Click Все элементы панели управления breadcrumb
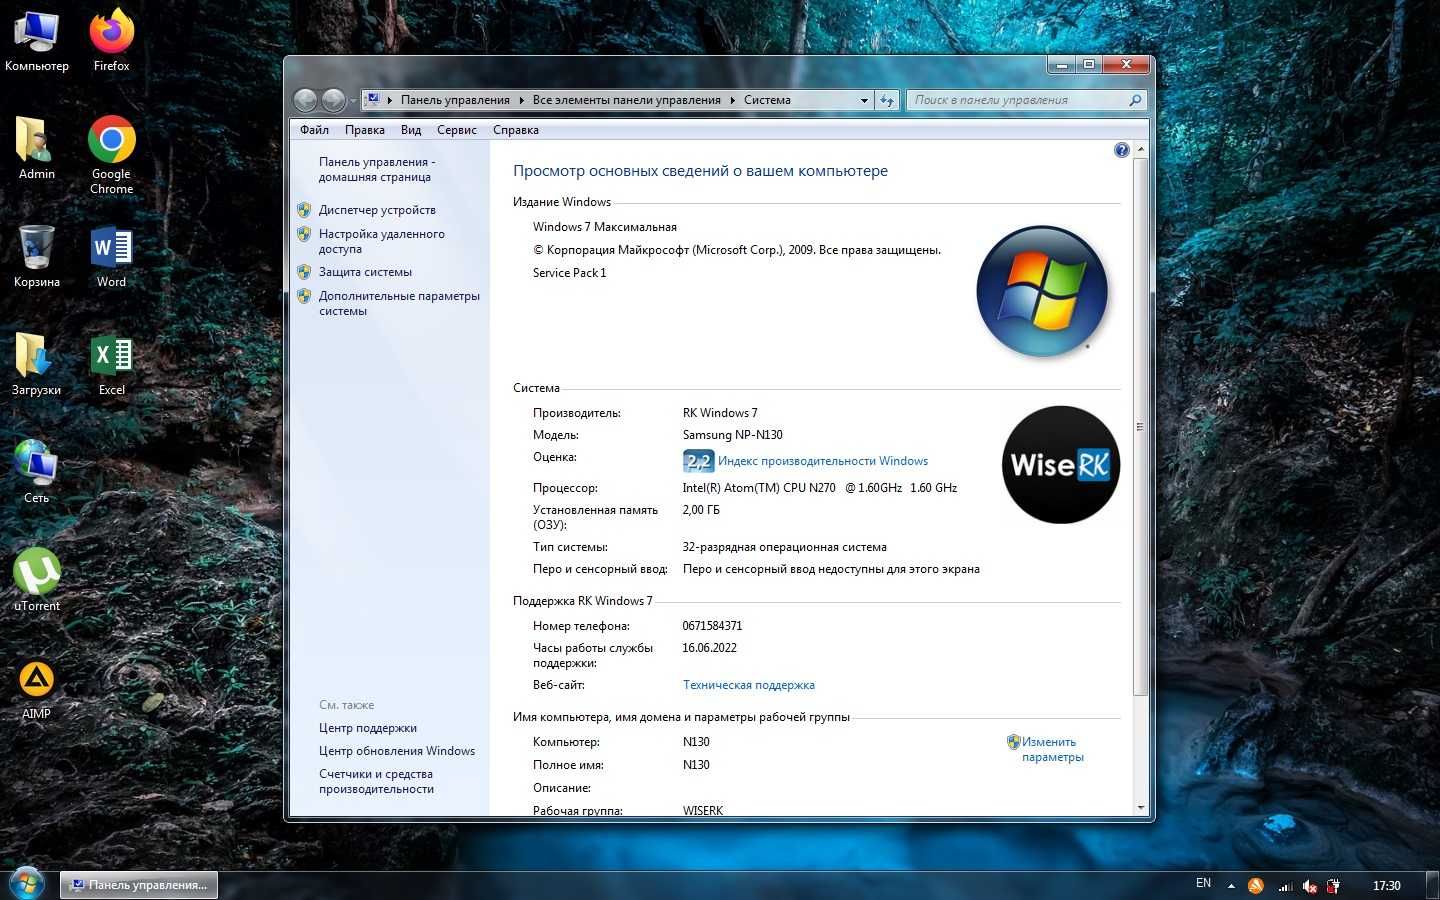Viewport: 1440px width, 900px height. pyautogui.click(x=627, y=100)
